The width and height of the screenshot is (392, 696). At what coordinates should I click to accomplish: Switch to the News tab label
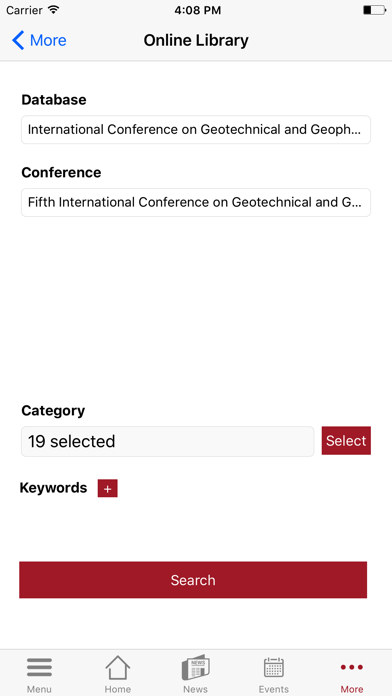[195, 689]
